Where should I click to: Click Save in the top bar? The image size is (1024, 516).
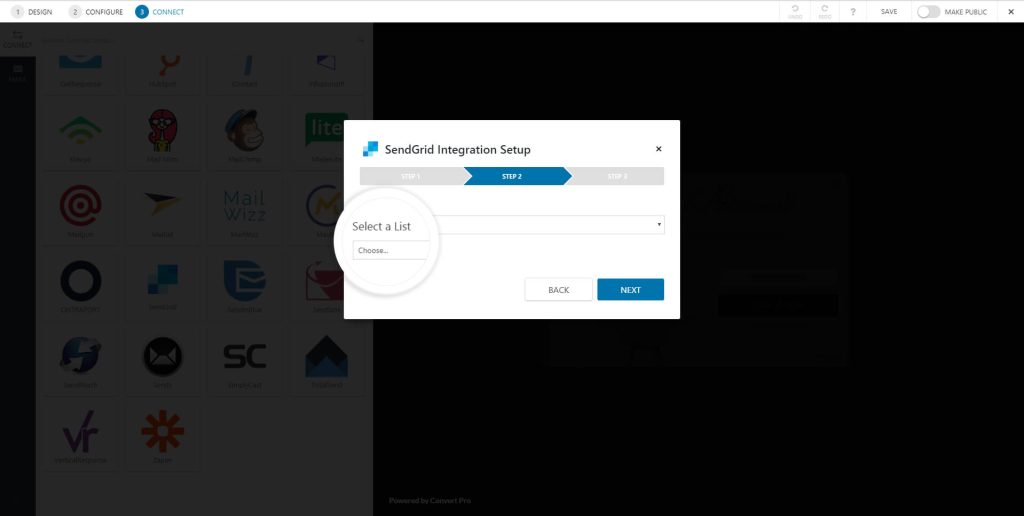click(x=889, y=12)
